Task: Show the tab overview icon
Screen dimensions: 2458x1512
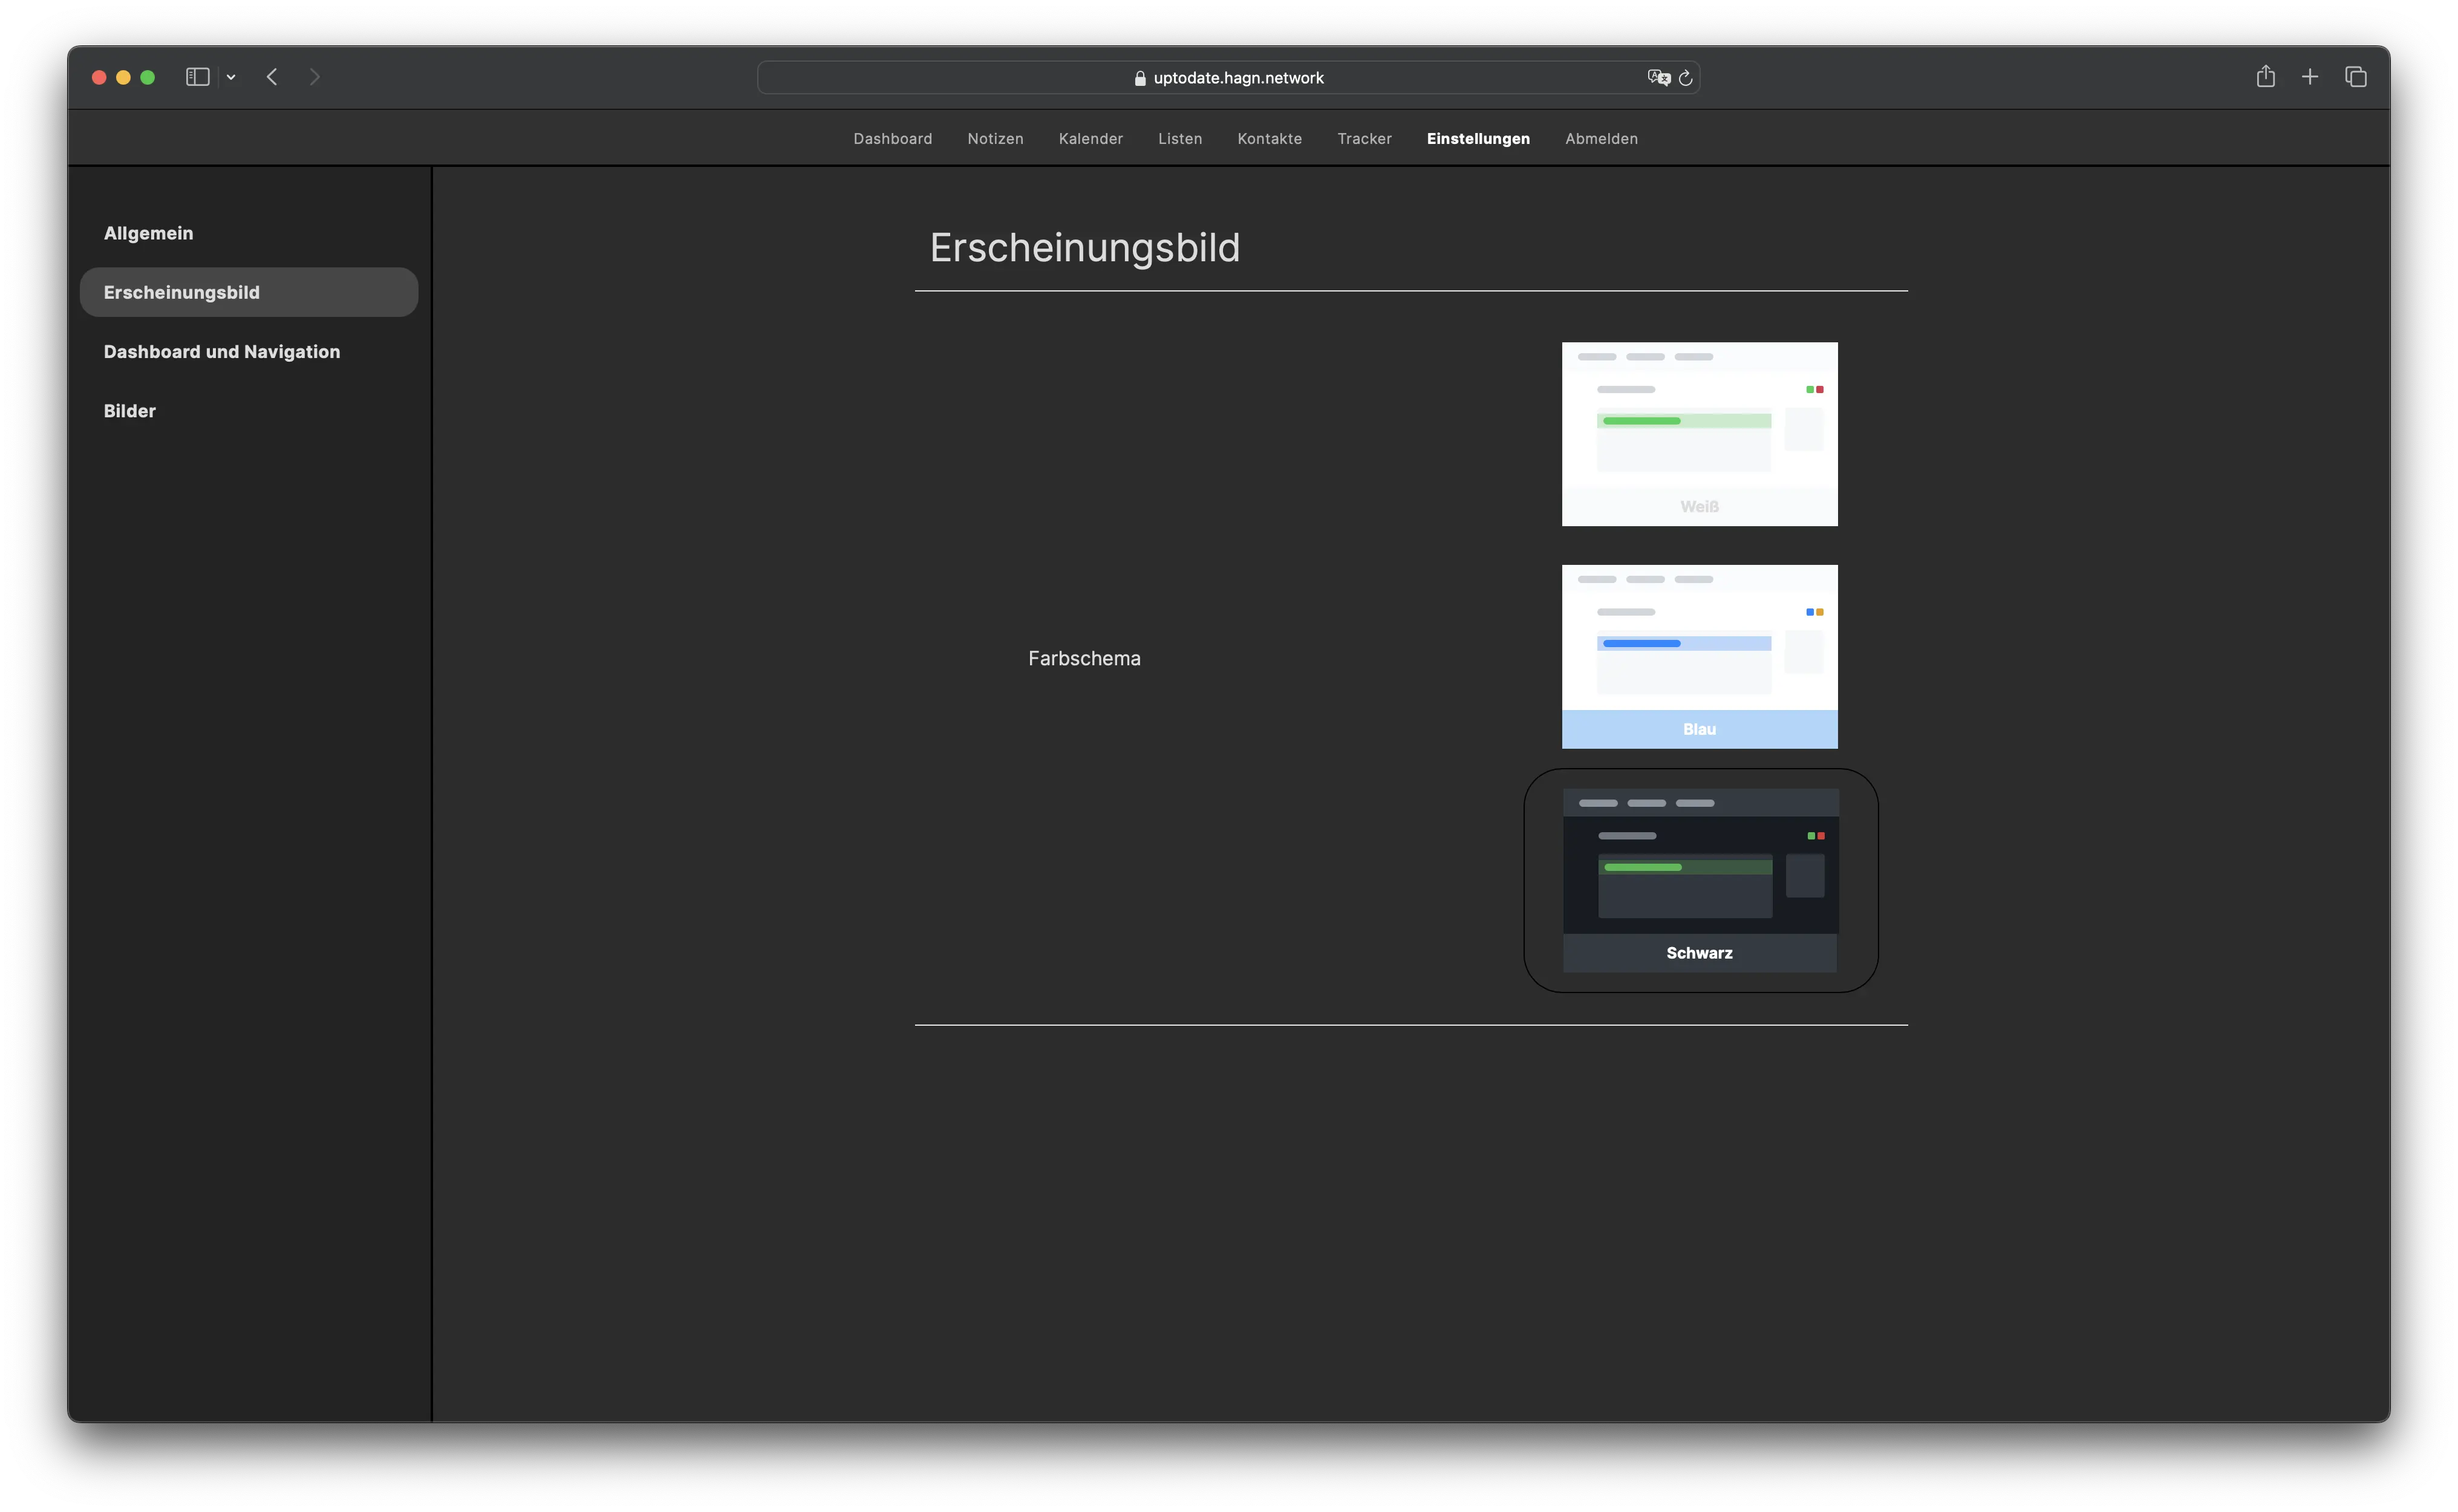Action: click(x=2356, y=77)
